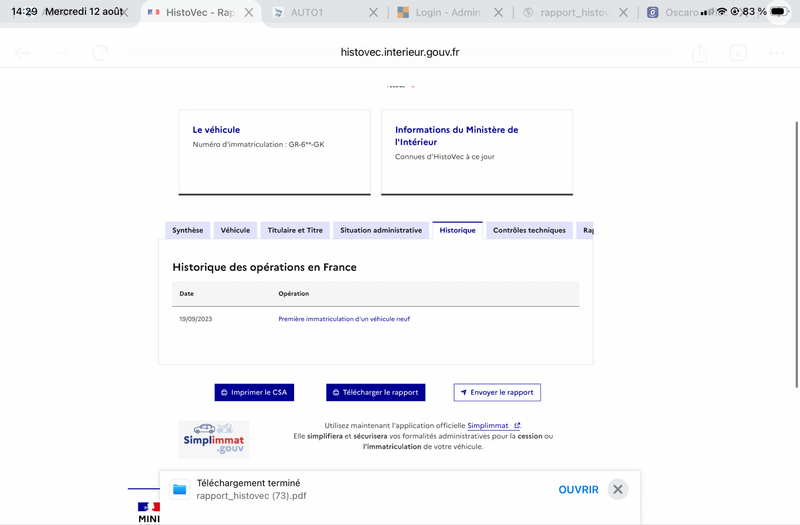800x525 pixels.
Task: Open the Le véhicule card
Action: [x=274, y=152]
